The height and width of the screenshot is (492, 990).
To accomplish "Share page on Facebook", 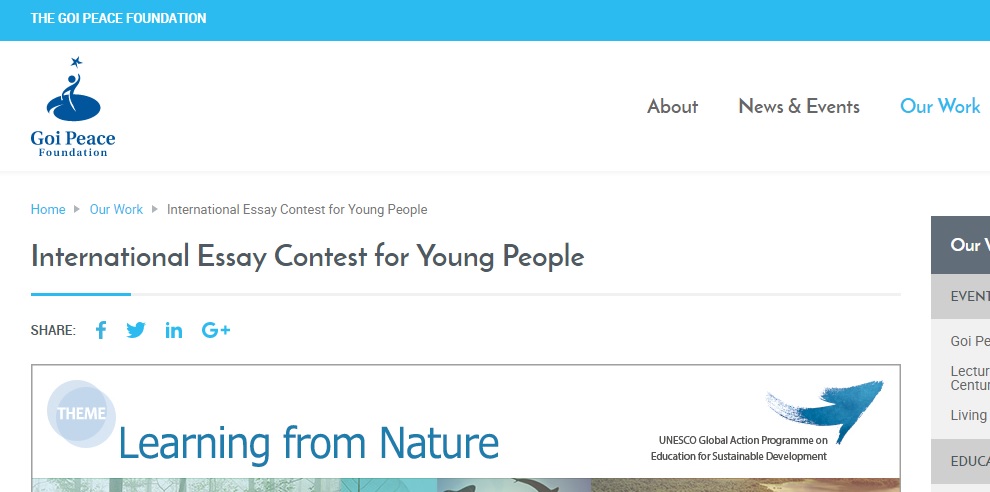I will click(x=101, y=330).
